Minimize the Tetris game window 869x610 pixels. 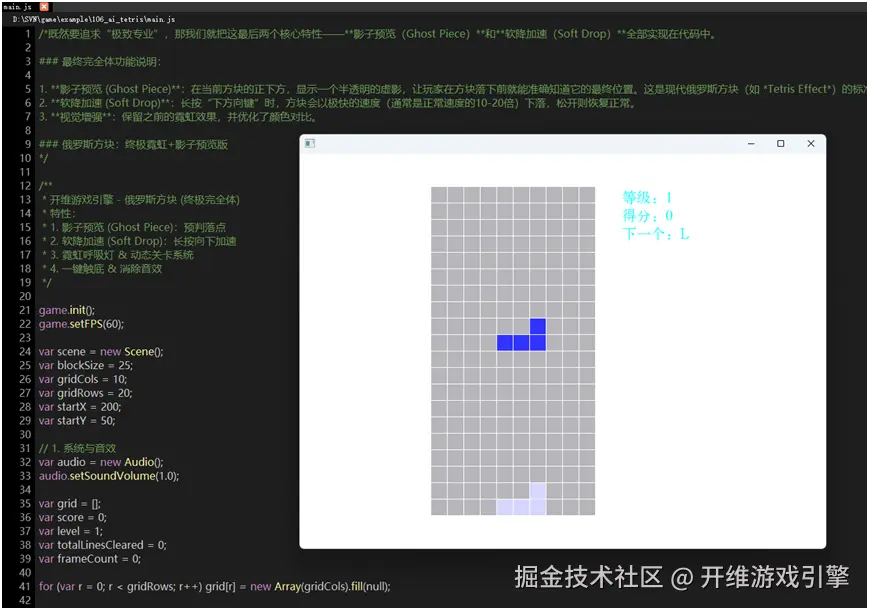click(749, 143)
